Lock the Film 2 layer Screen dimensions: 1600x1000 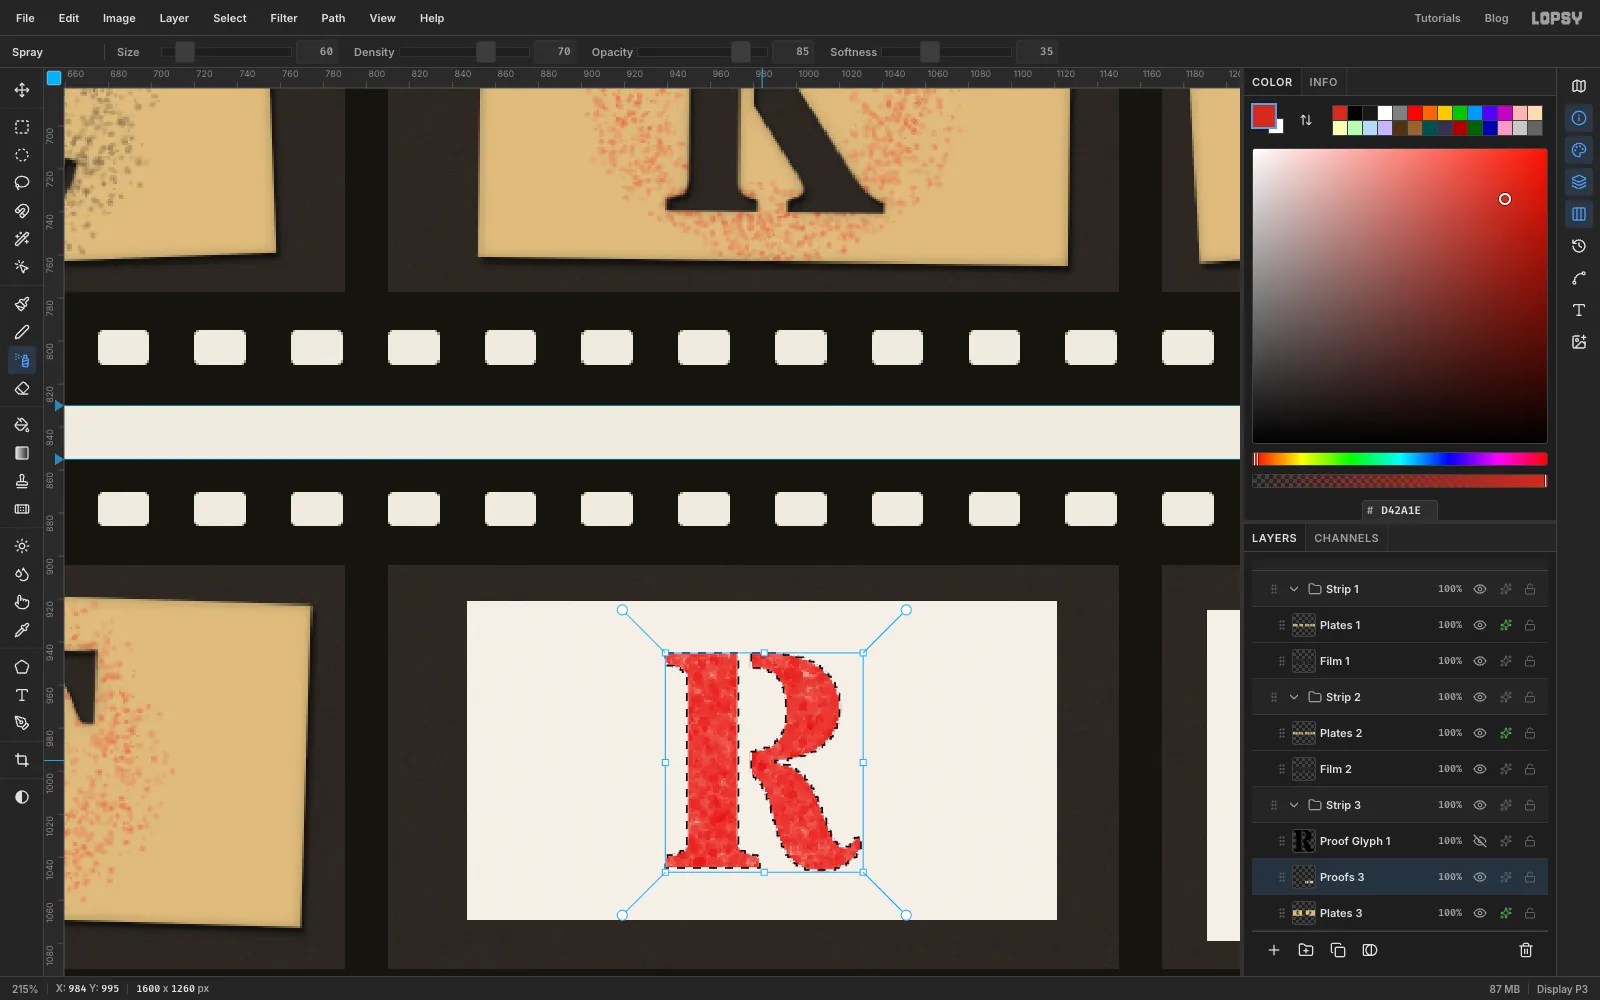coord(1530,769)
